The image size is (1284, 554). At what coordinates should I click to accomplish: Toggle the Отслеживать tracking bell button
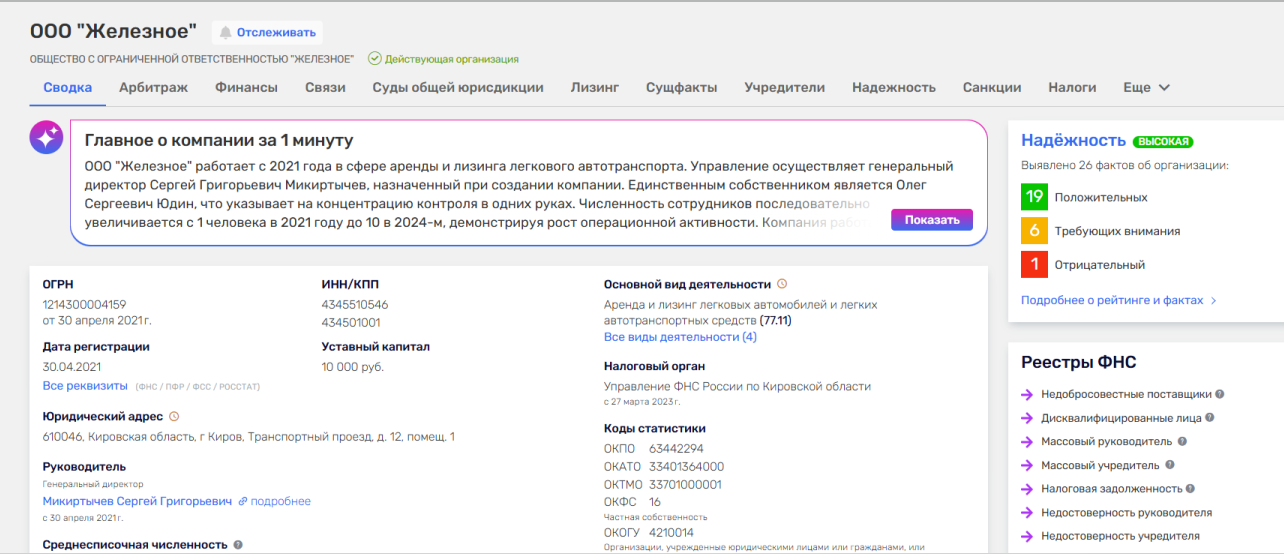pos(266,33)
